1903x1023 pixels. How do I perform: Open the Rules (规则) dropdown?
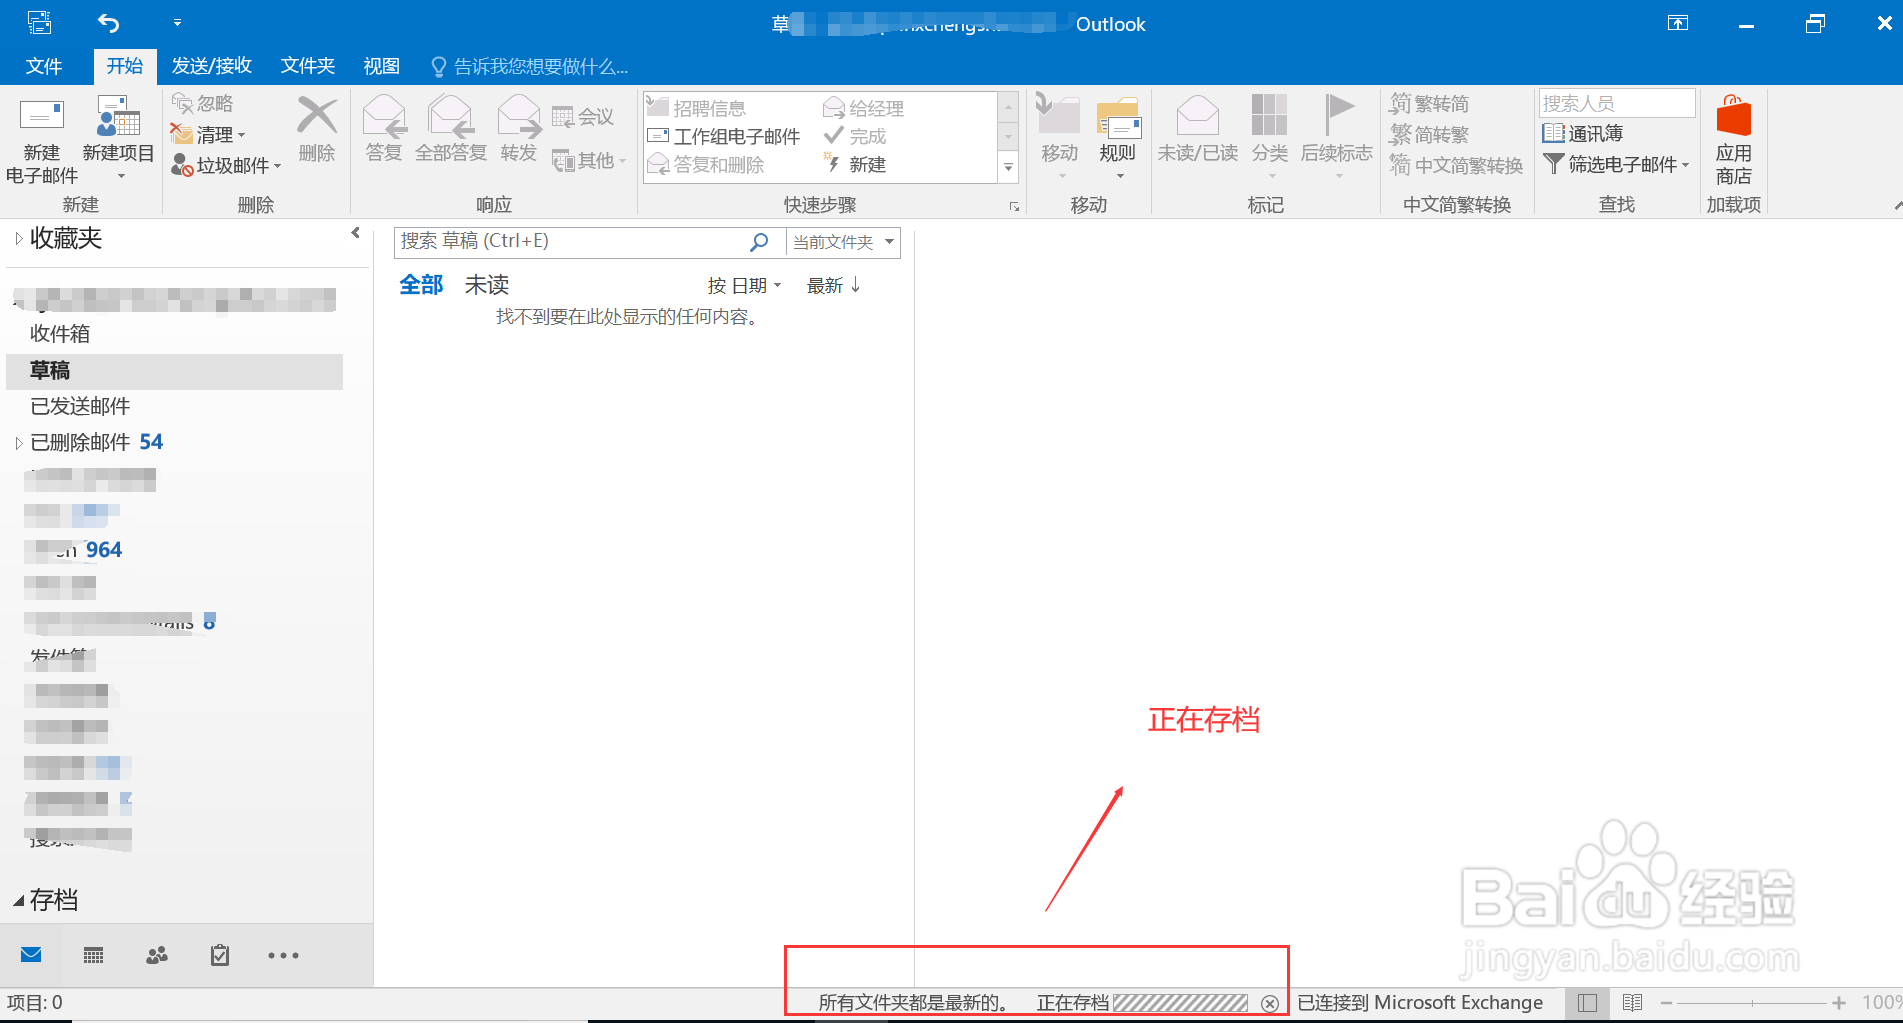pyautogui.click(x=1118, y=138)
